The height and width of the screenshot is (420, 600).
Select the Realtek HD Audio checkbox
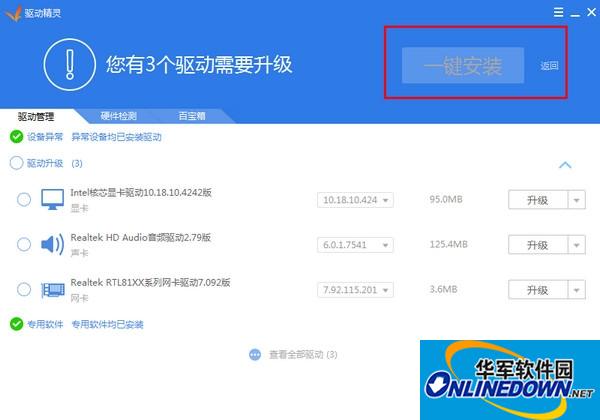tap(24, 244)
